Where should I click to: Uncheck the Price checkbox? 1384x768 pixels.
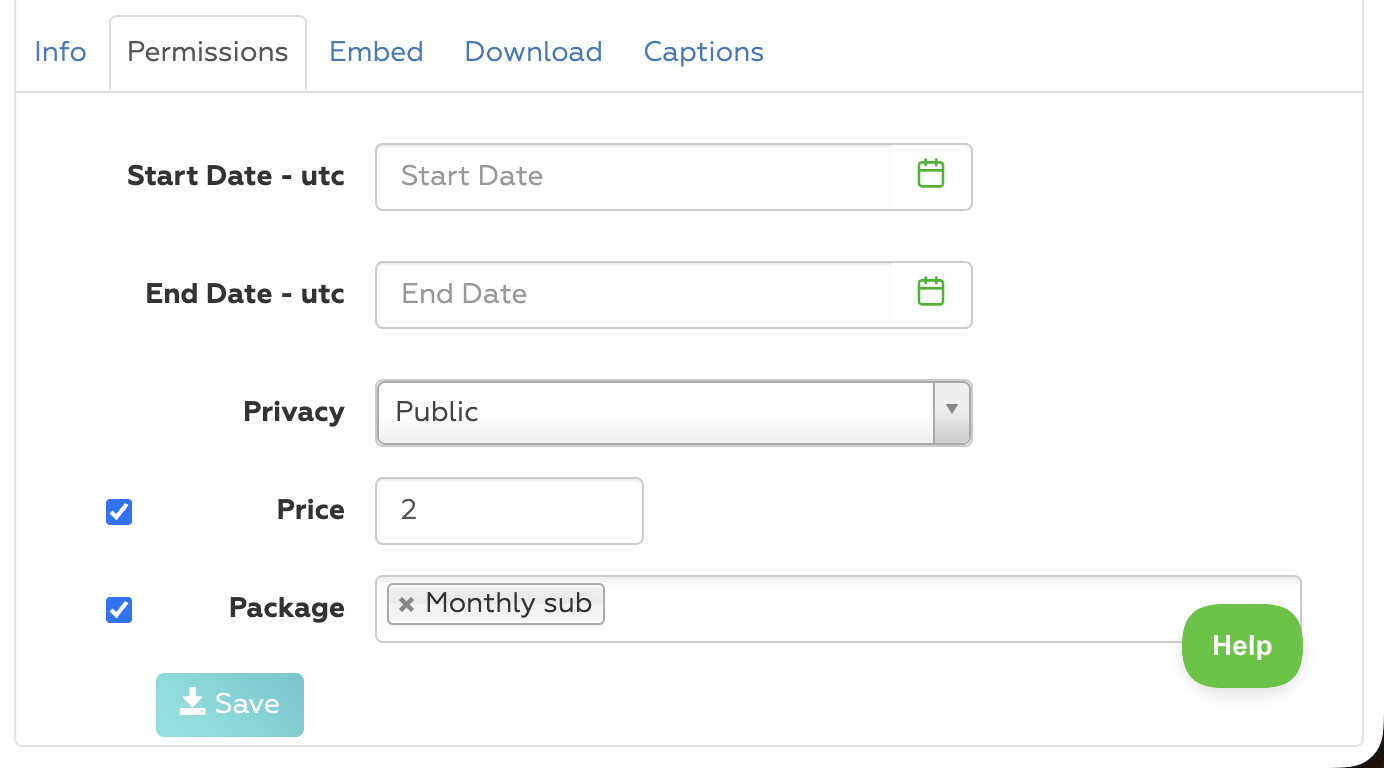(119, 512)
